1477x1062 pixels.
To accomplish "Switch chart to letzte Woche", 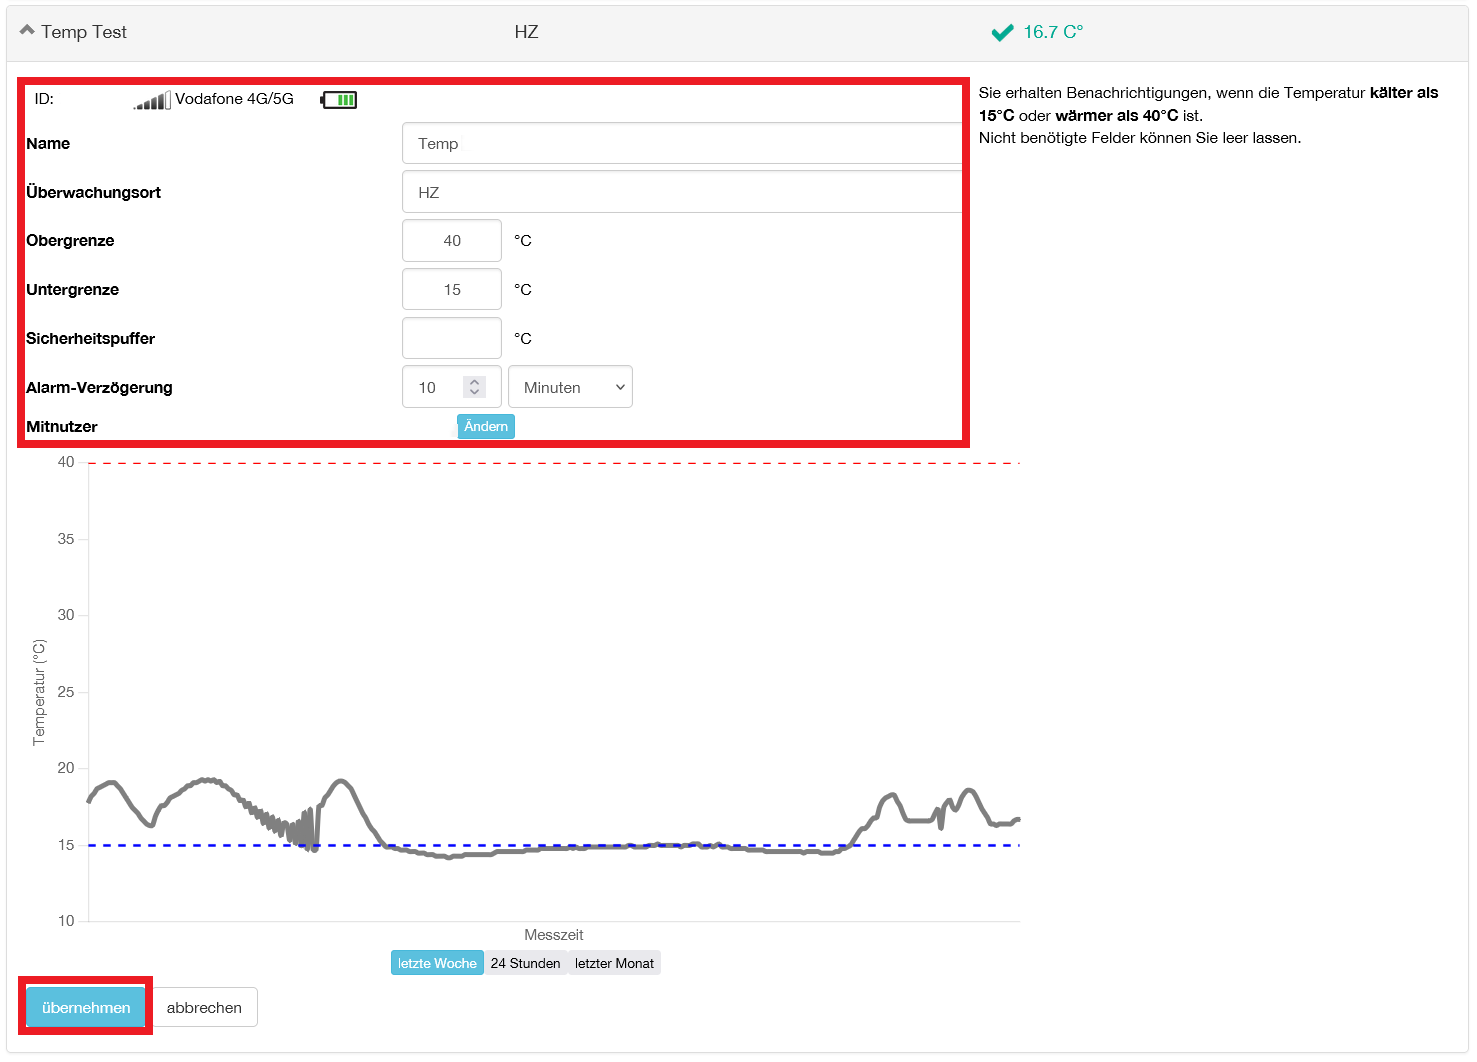I will point(437,963).
